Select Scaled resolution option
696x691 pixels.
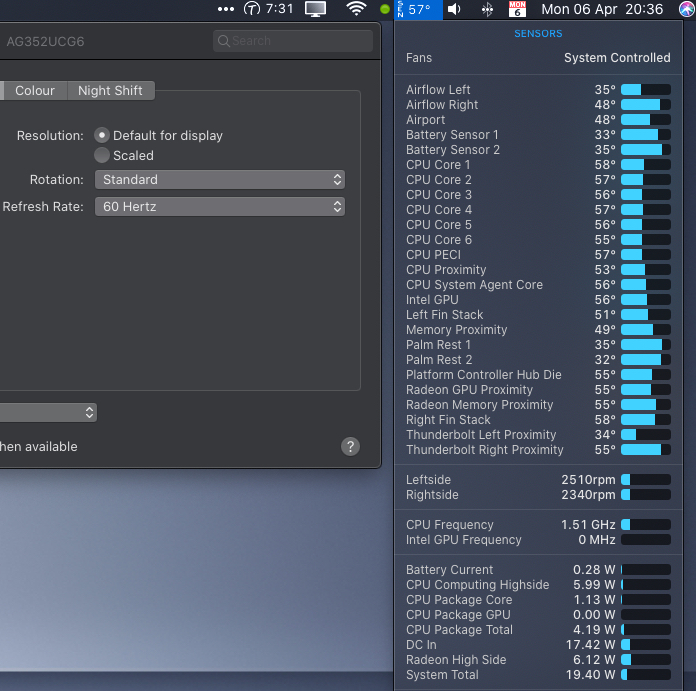(102, 155)
